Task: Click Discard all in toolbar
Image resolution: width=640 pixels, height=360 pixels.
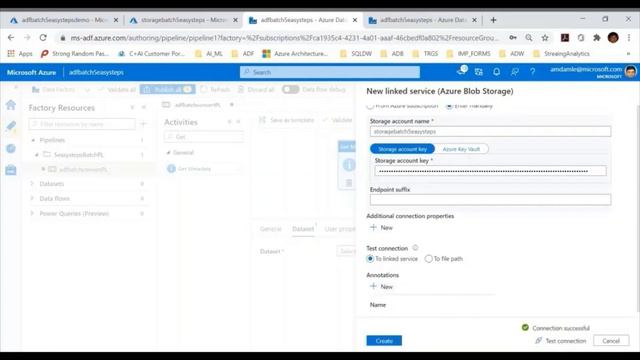Action: [x=256, y=89]
